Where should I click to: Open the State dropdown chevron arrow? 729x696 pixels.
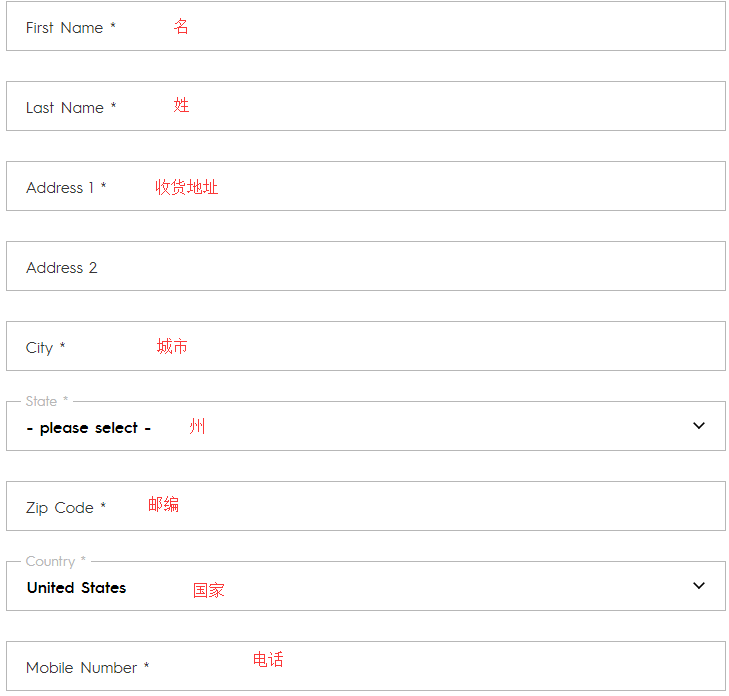(699, 426)
